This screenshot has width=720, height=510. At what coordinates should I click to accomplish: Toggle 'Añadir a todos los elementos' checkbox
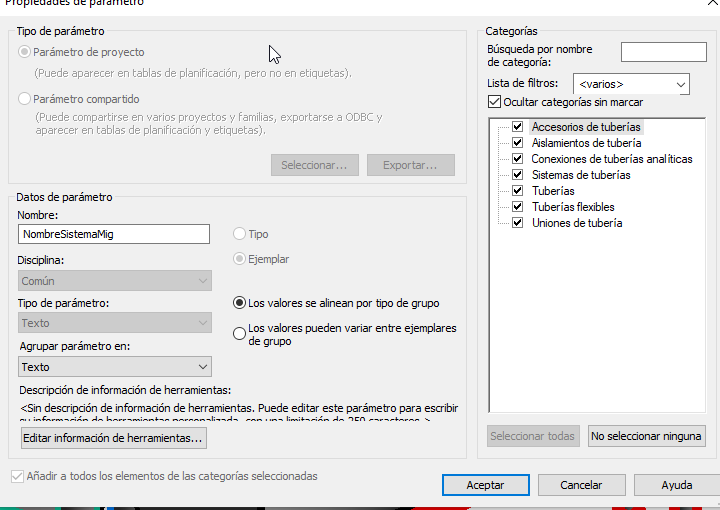click(x=17, y=476)
